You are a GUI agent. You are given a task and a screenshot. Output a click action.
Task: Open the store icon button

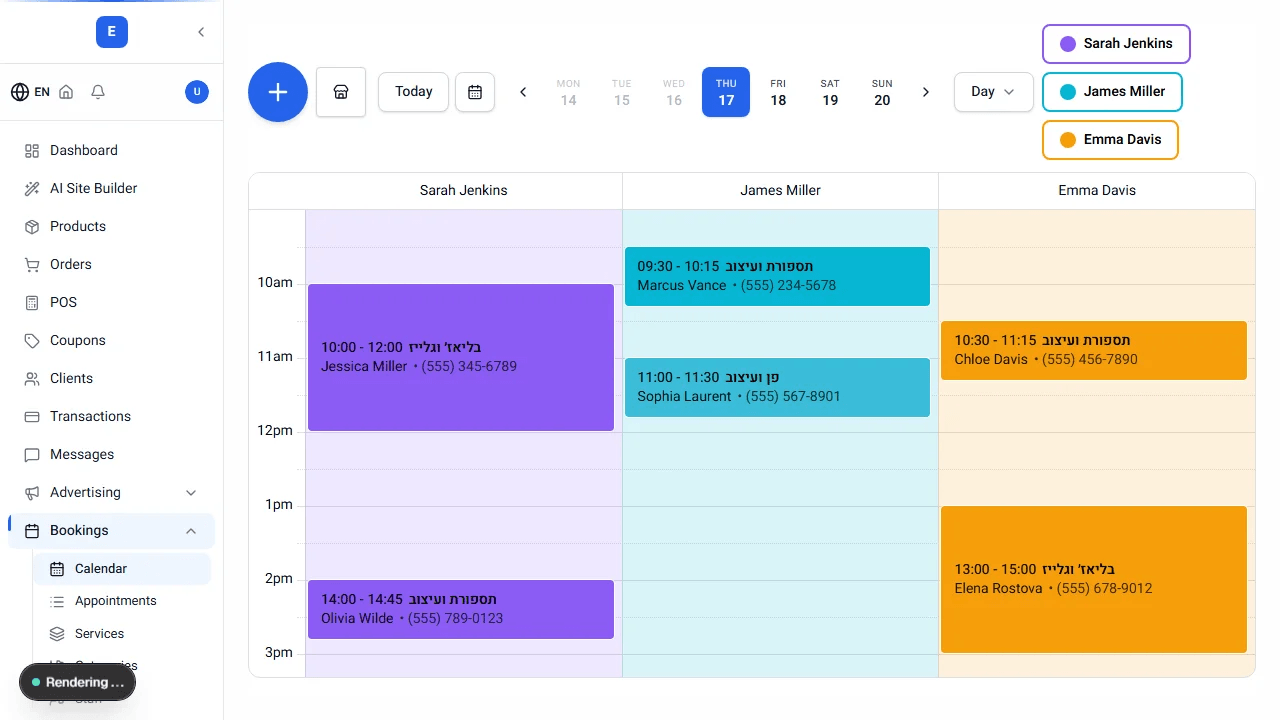tap(341, 92)
